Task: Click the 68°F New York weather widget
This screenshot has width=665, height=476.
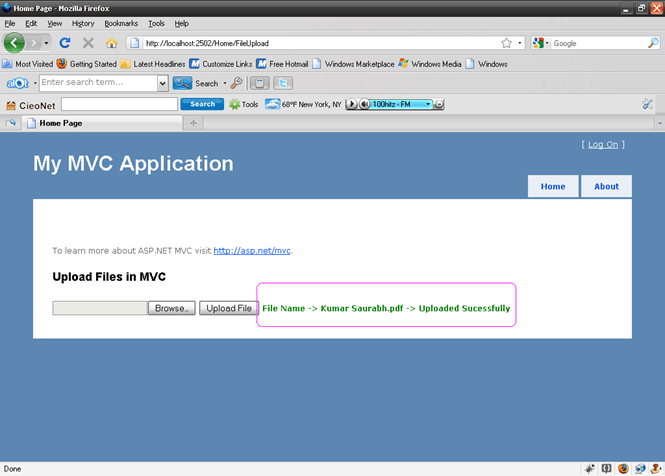Action: click(x=303, y=104)
